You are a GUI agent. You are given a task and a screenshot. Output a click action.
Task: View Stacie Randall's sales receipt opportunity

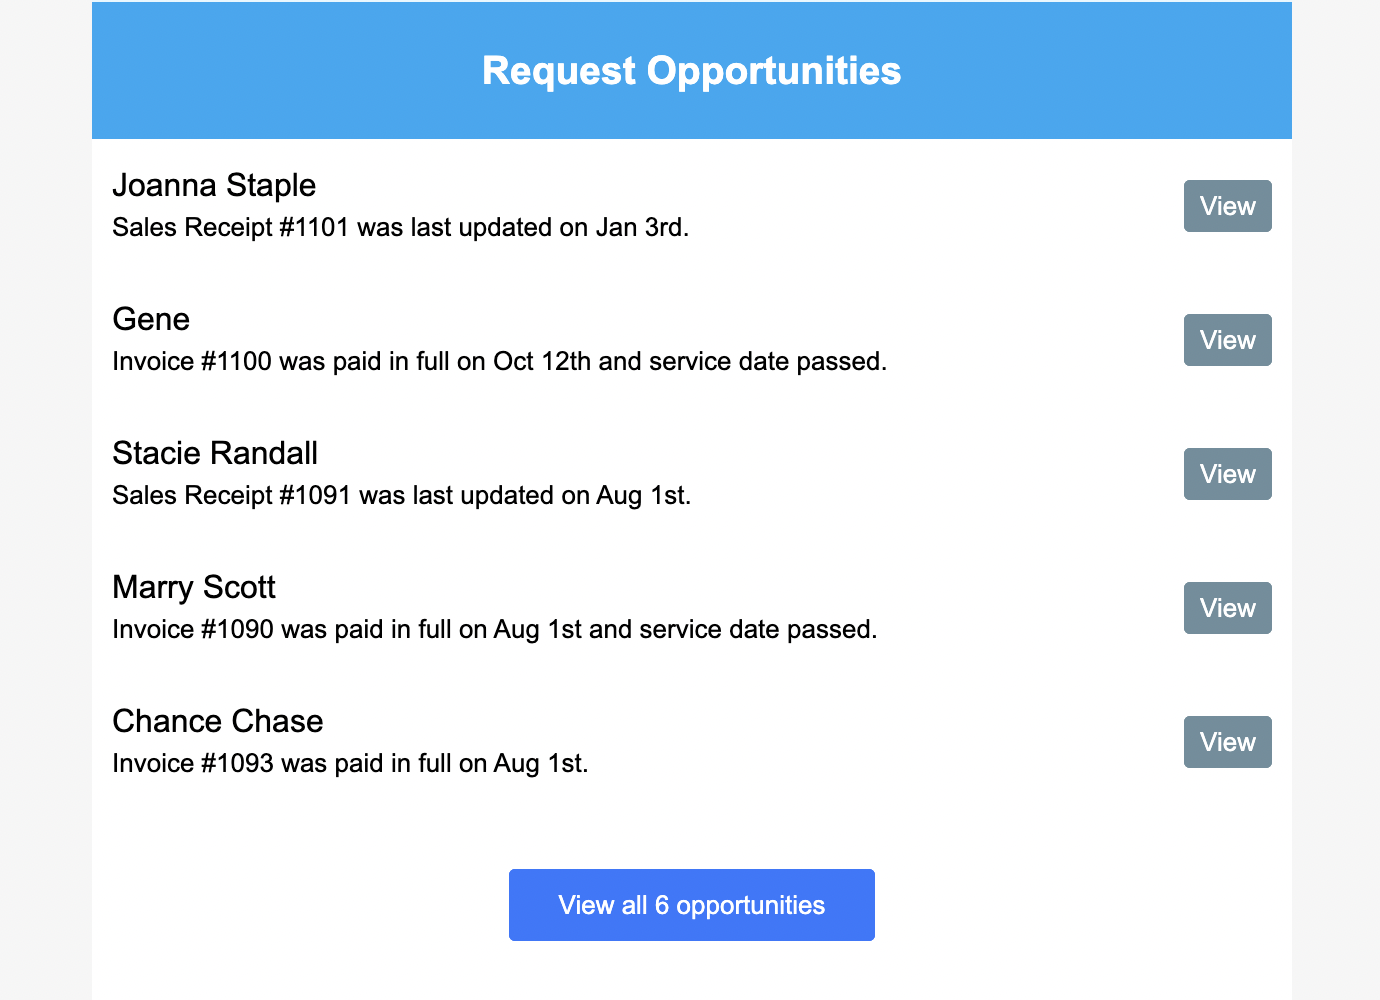pos(1228,474)
